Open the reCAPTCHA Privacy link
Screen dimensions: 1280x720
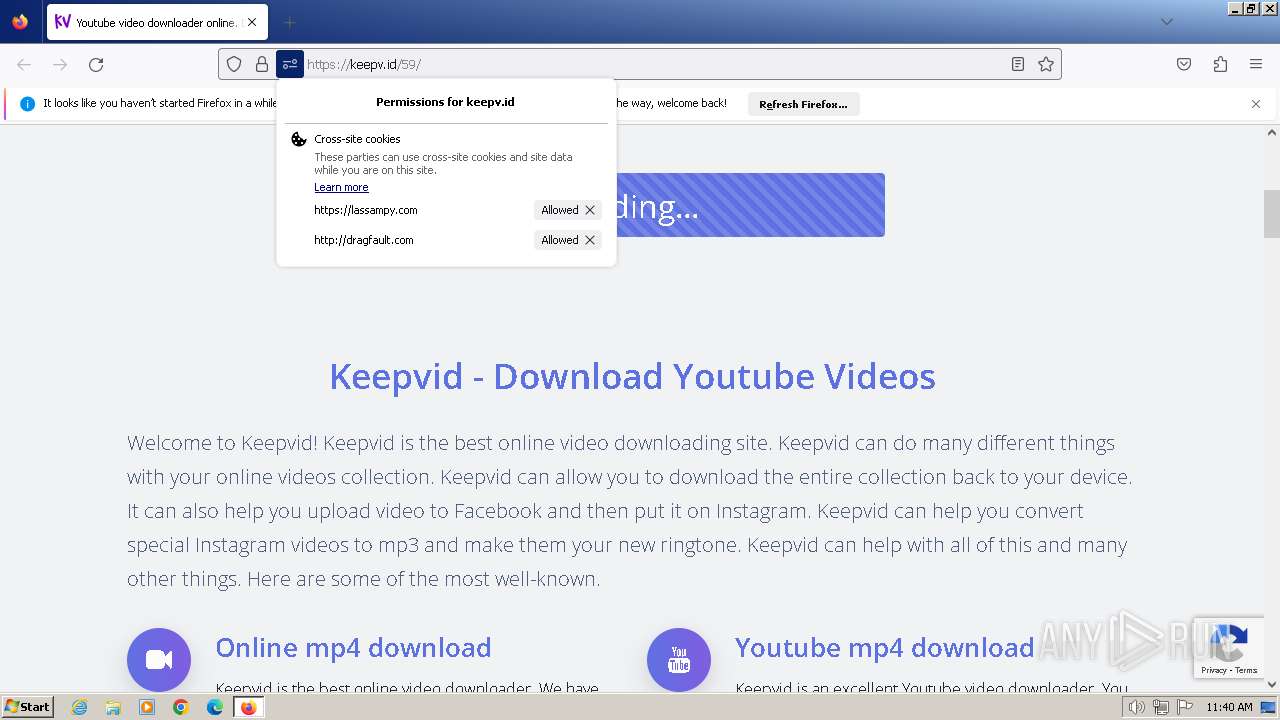[1214, 670]
